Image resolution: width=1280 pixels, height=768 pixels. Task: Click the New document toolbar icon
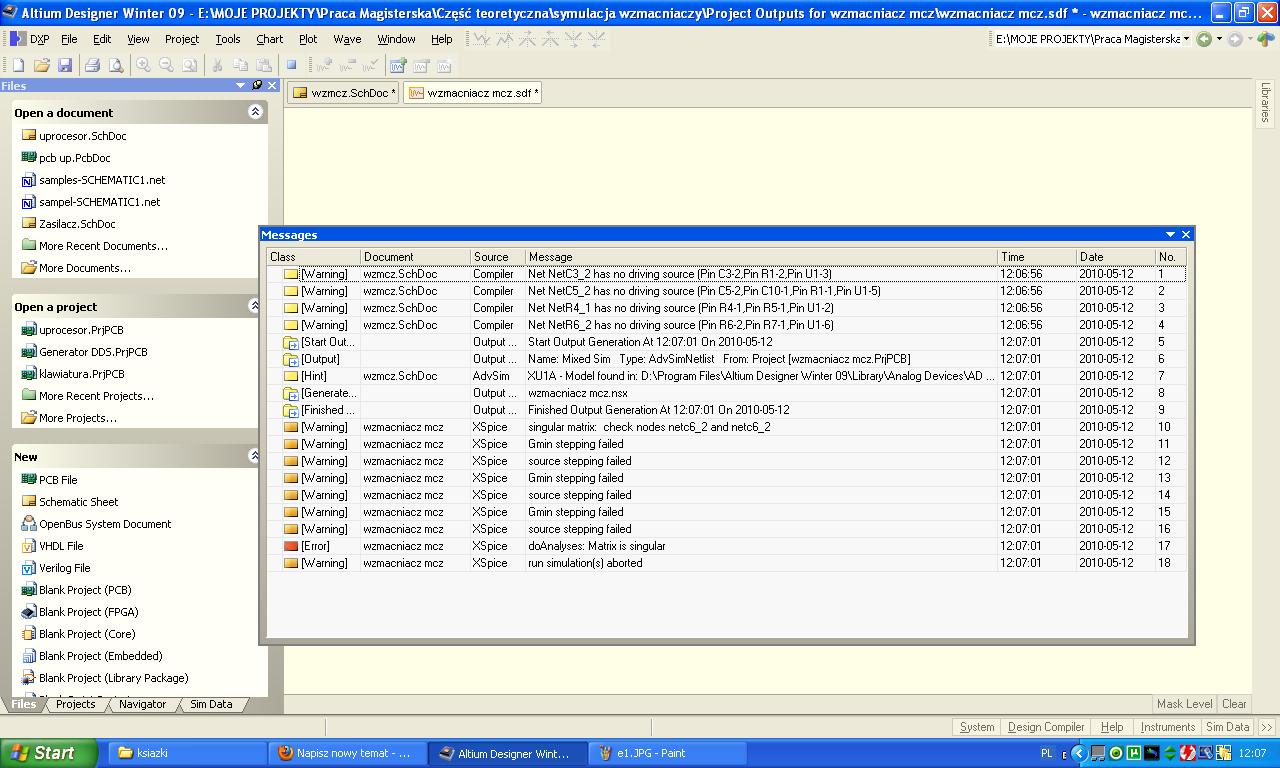point(18,65)
